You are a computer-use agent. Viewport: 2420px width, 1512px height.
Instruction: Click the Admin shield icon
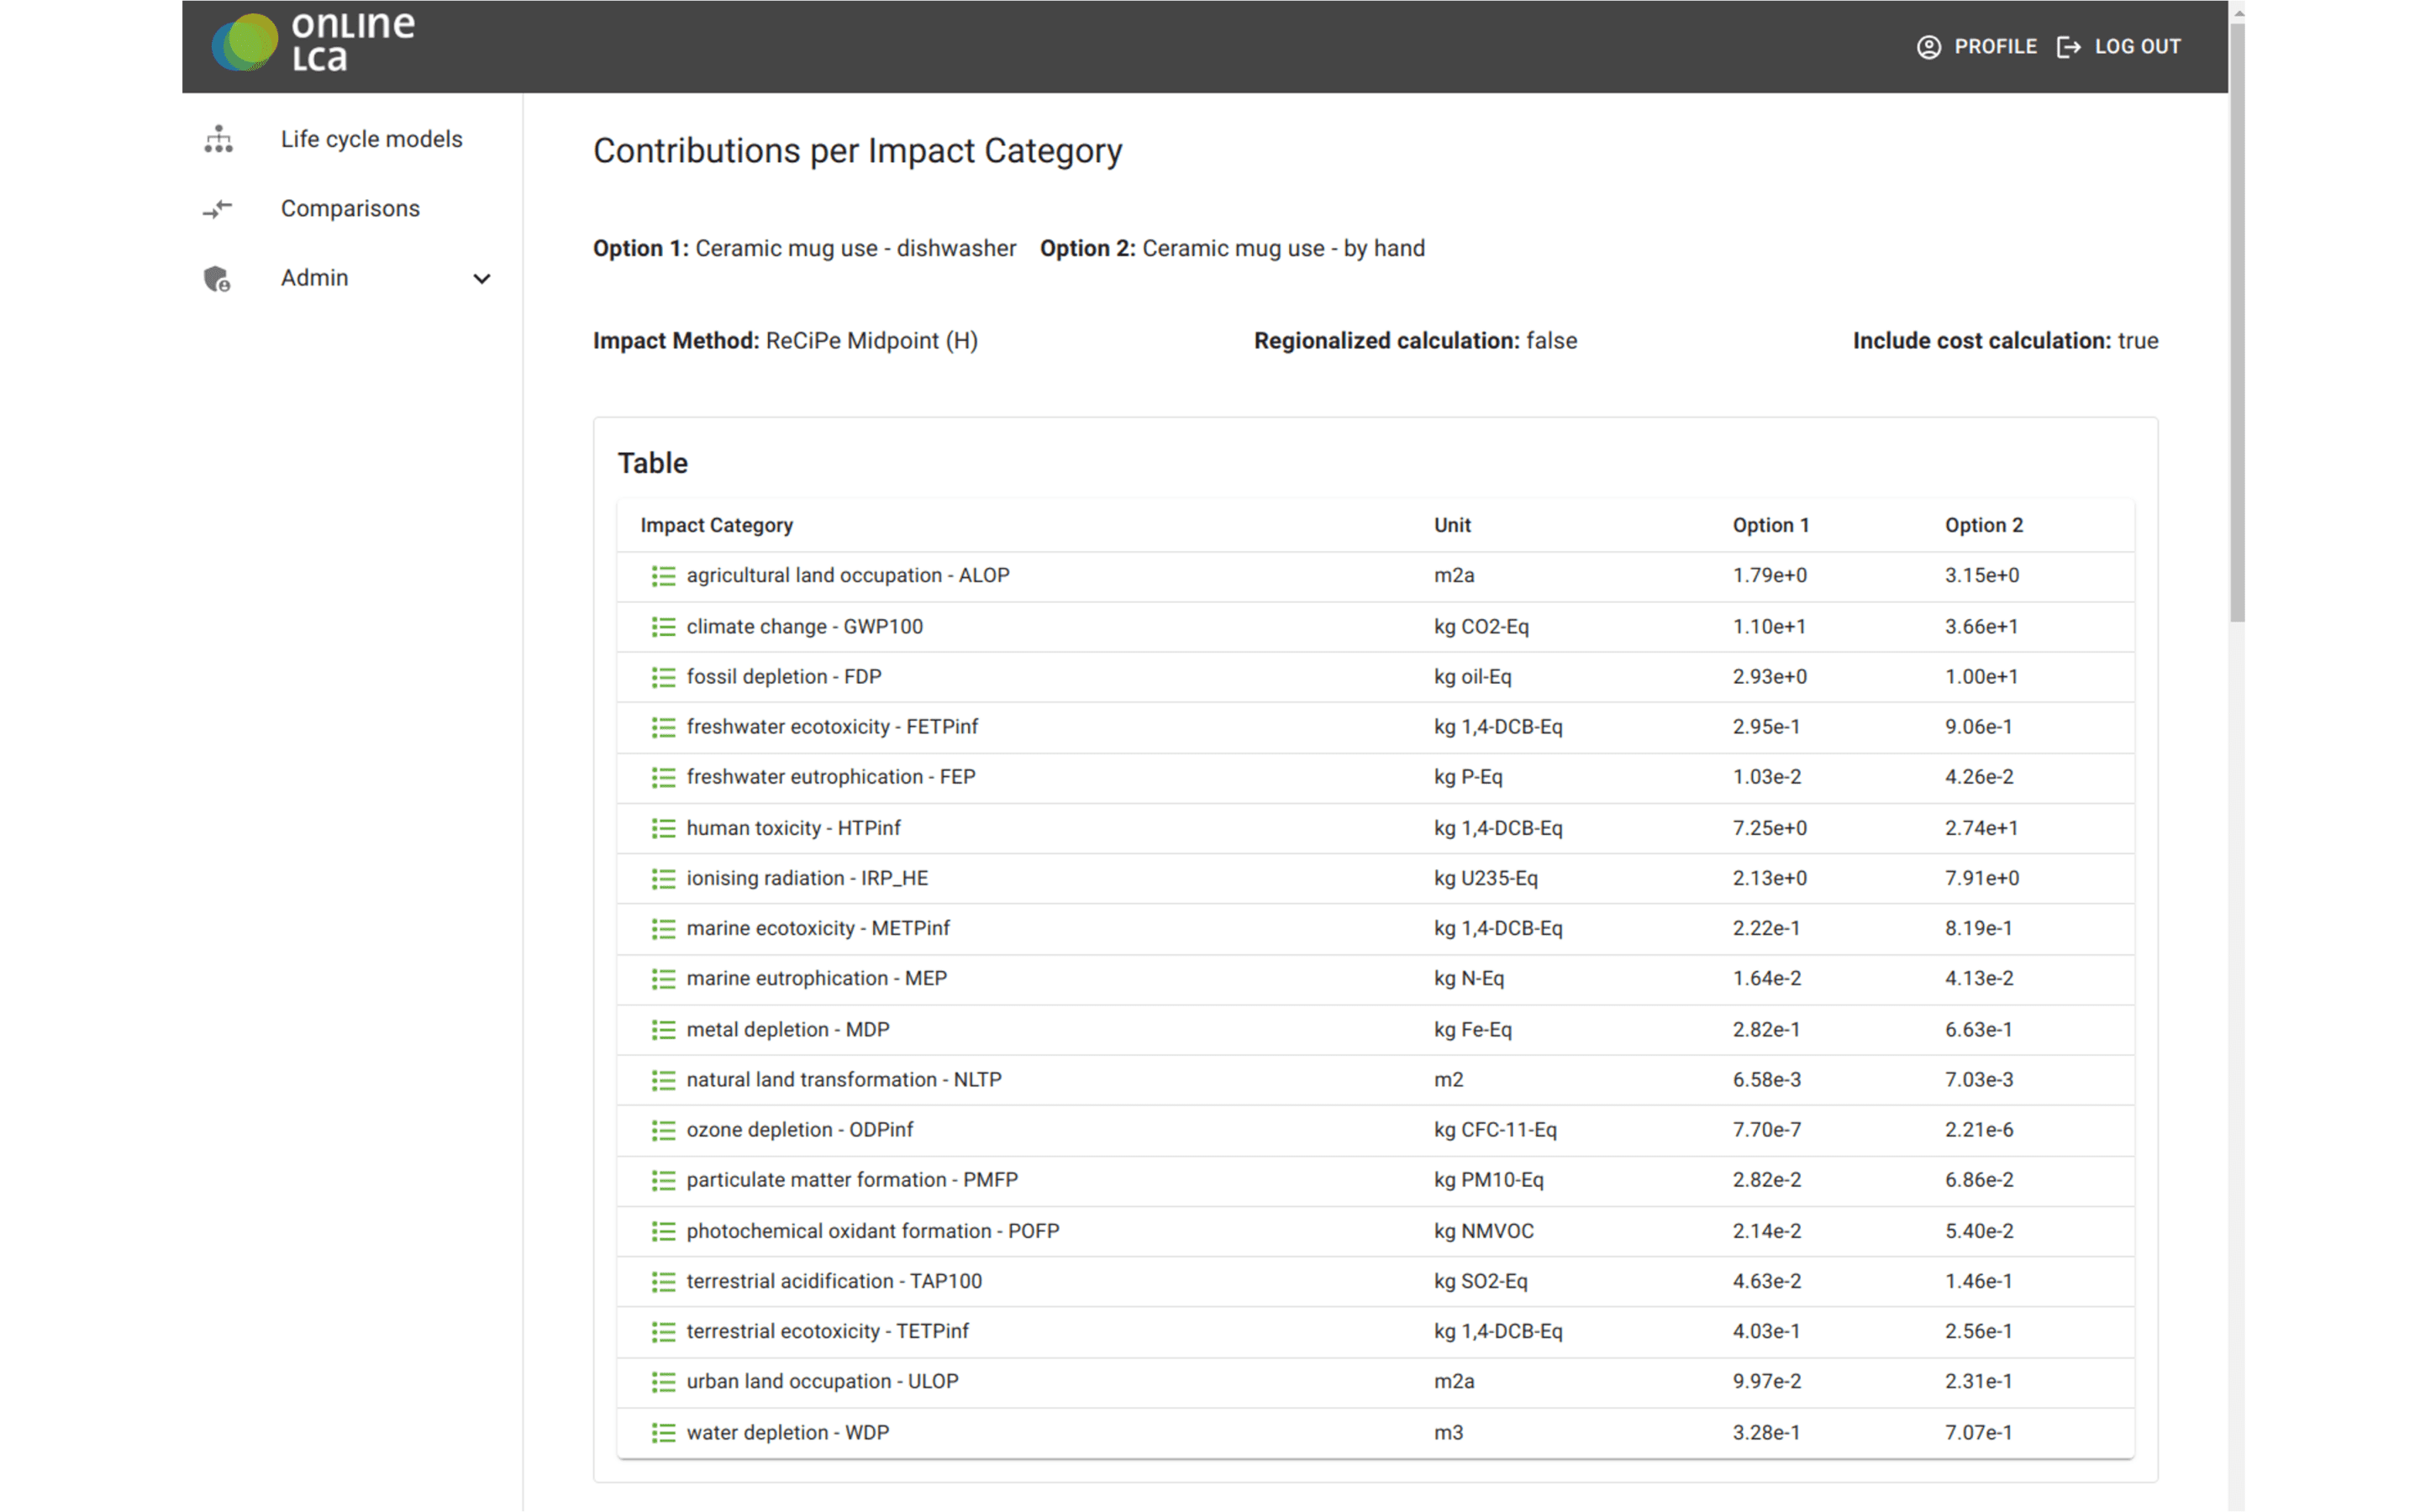pyautogui.click(x=217, y=278)
